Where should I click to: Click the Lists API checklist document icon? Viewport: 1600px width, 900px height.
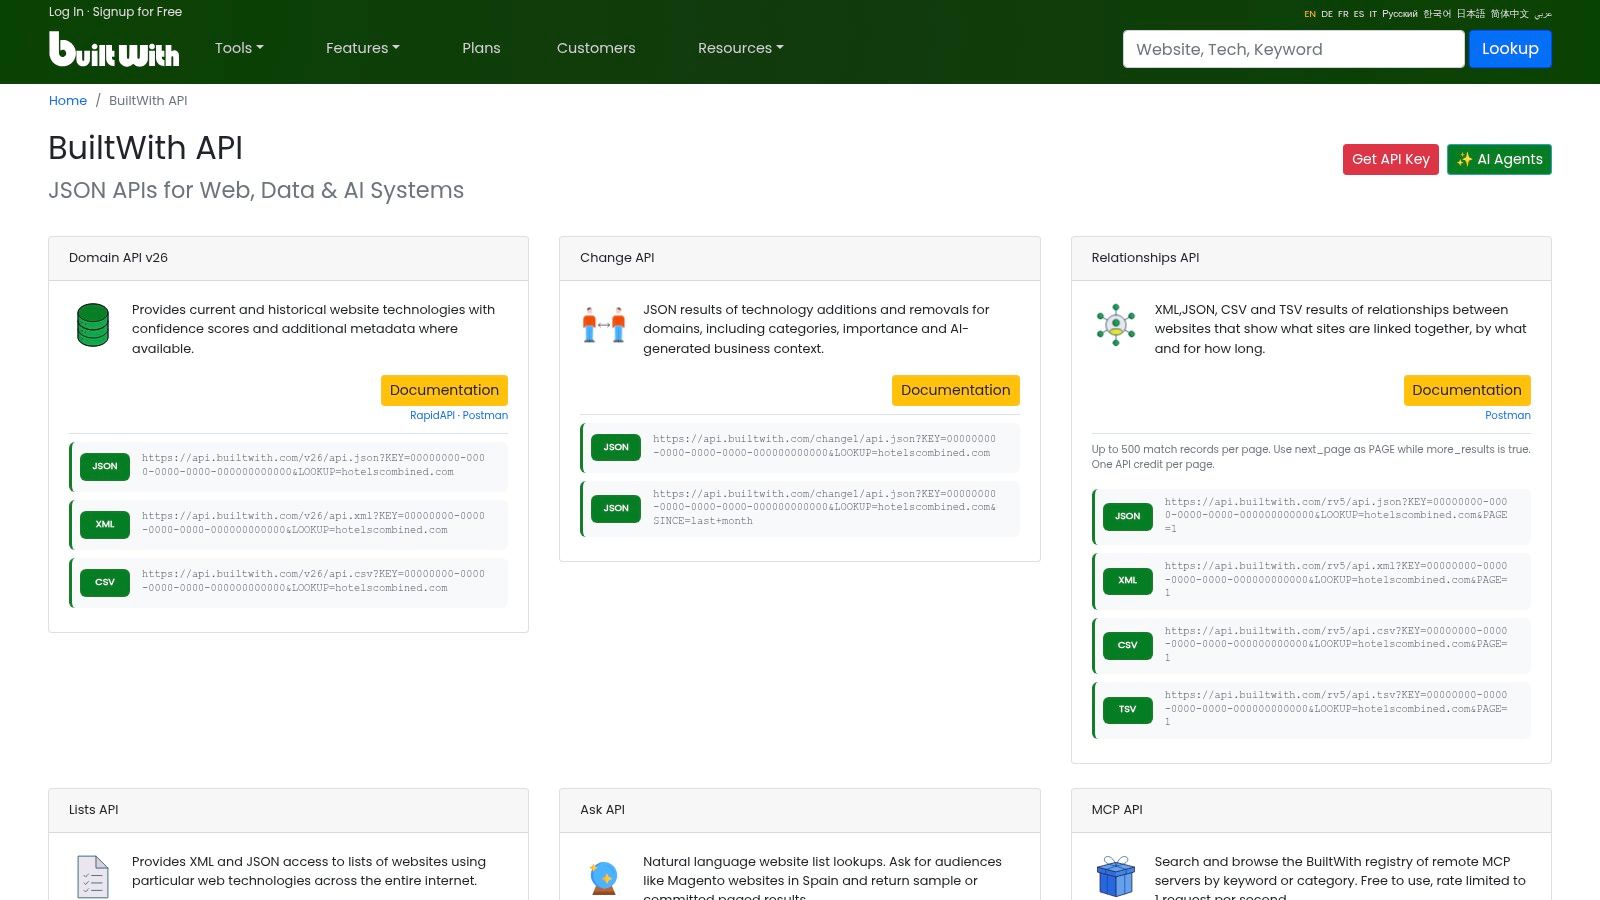click(x=93, y=877)
